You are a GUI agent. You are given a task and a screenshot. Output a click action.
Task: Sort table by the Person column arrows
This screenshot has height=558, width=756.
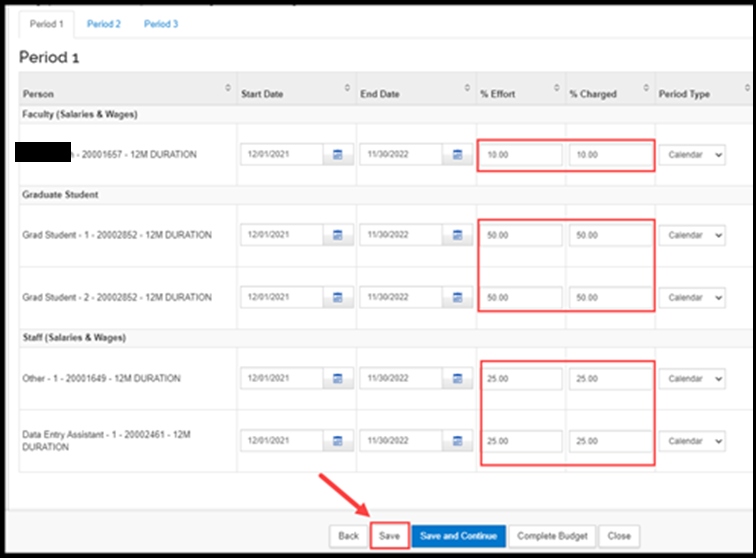[228, 89]
